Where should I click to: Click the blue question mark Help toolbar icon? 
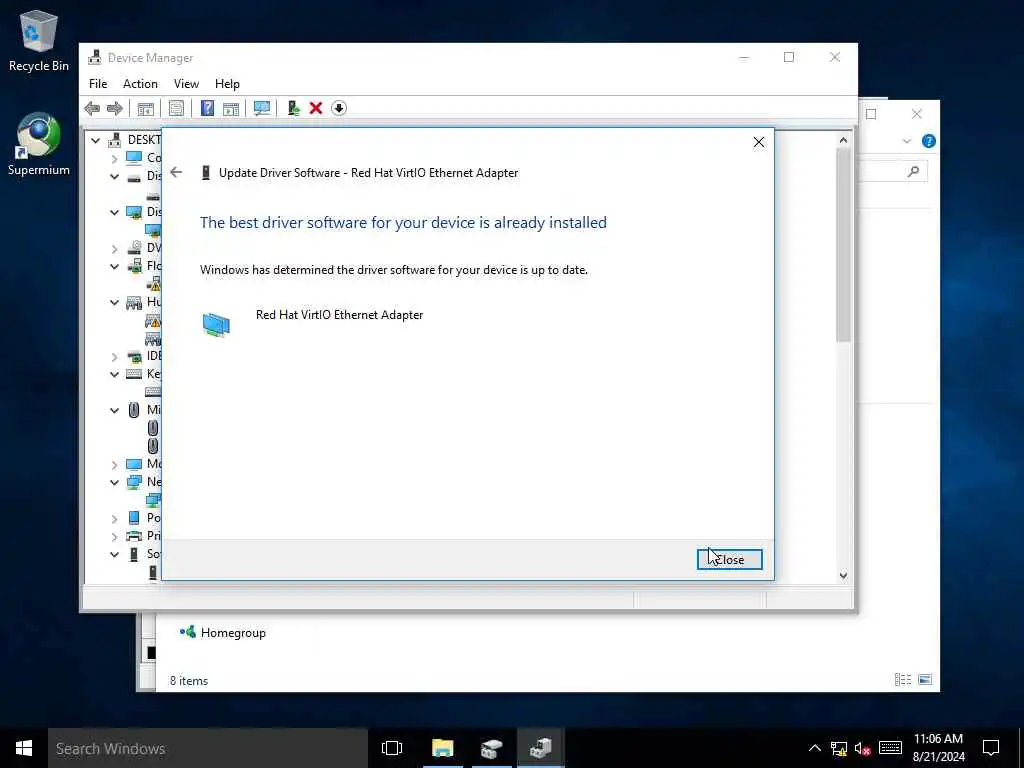point(207,108)
